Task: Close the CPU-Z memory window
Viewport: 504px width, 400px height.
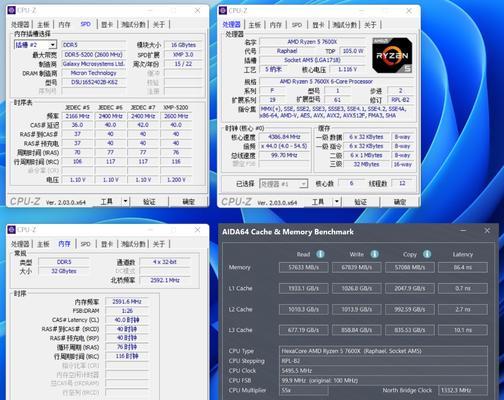Action: (x=197, y=230)
